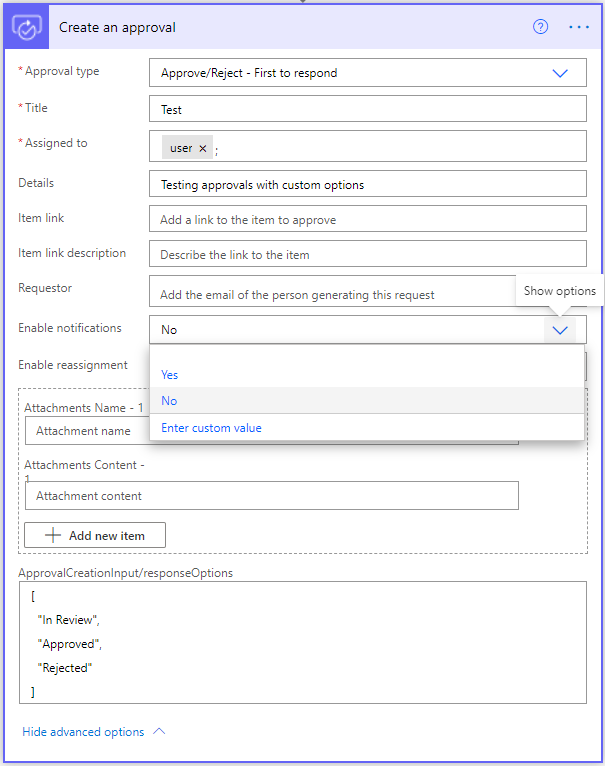Click the ApprovalCreationInput/responseOptions label
Screen dimensions: 605x766
click(126, 573)
